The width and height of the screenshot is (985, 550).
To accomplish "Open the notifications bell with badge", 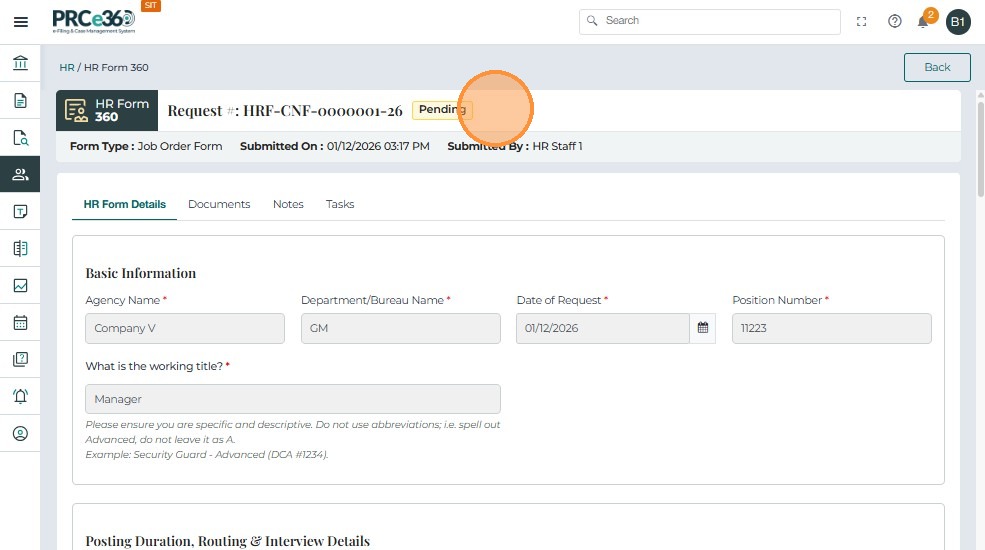I will [924, 21].
